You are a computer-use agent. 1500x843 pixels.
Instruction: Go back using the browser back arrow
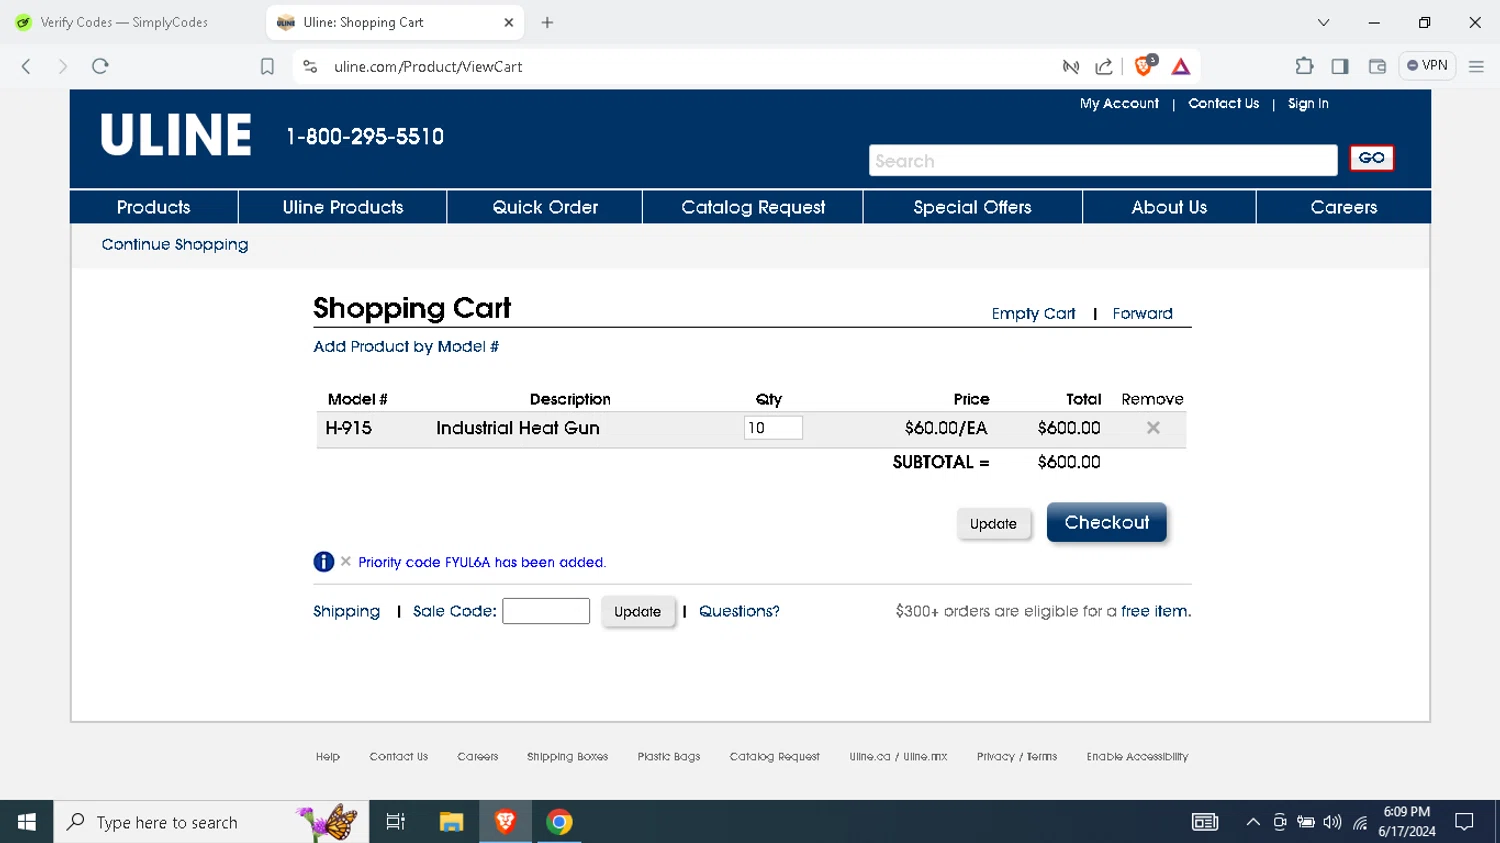27,66
